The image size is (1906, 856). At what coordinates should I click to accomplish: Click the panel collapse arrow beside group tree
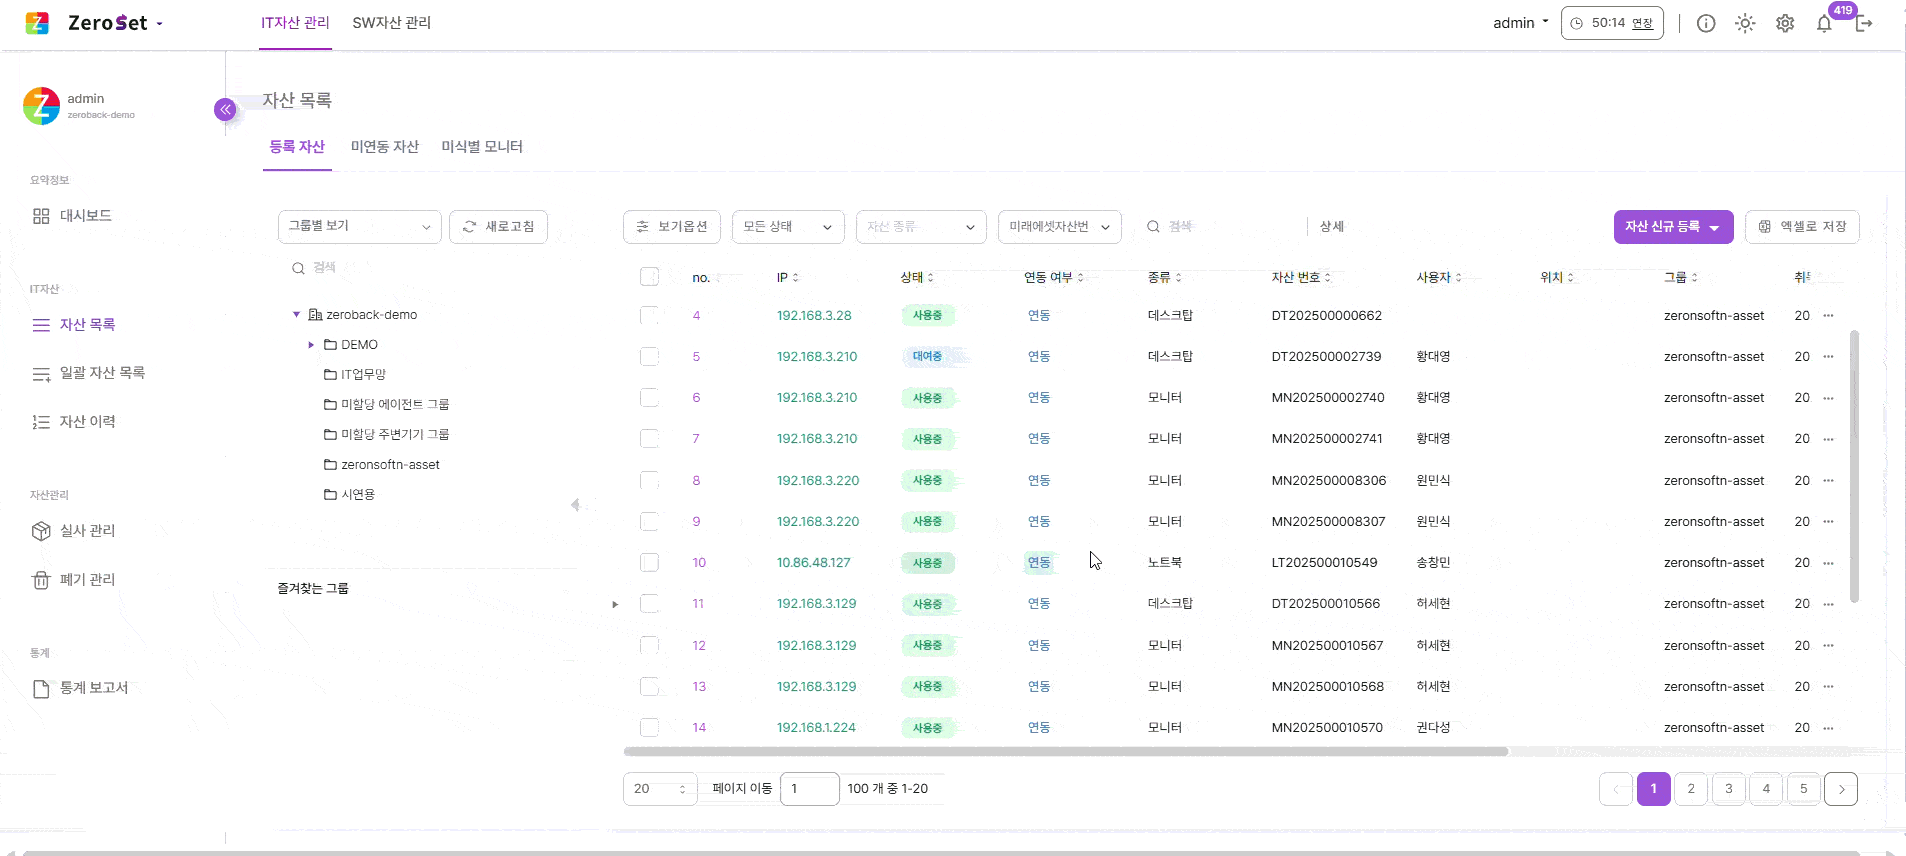(575, 504)
